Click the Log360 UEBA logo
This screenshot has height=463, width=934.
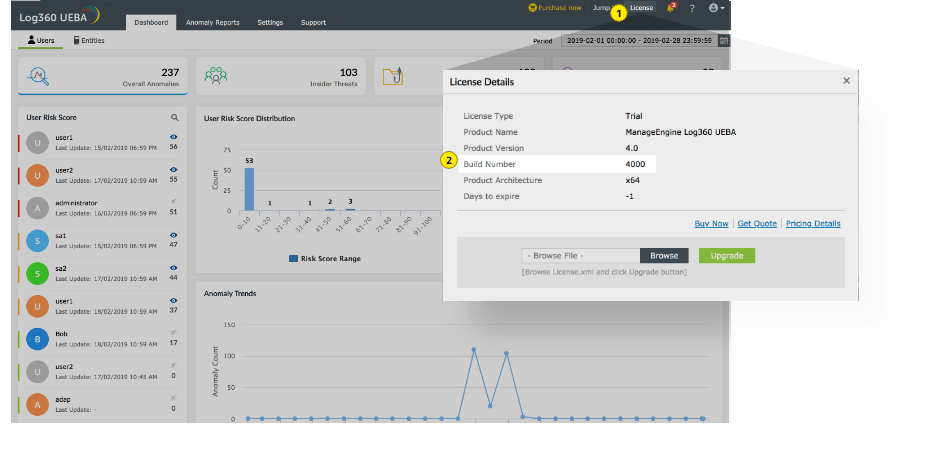59,15
